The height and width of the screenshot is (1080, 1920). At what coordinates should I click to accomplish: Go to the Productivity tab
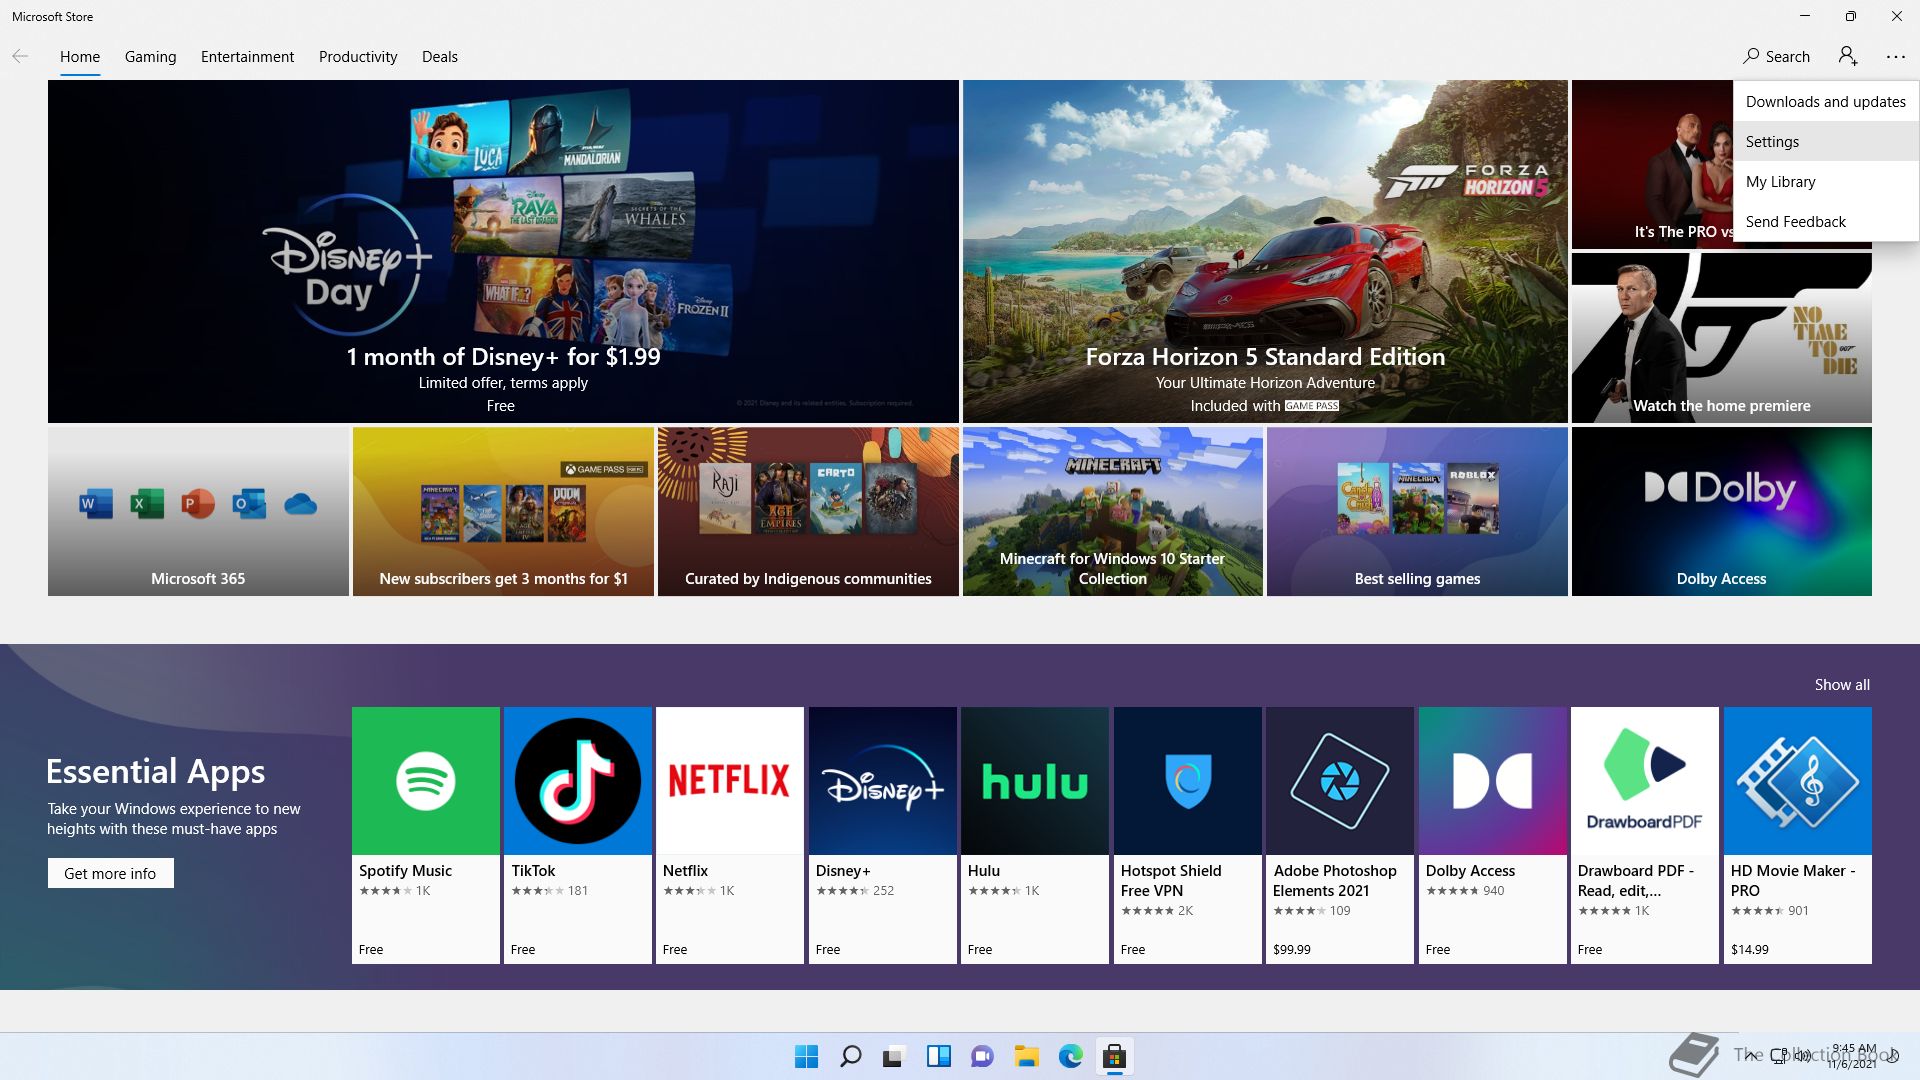tap(358, 56)
